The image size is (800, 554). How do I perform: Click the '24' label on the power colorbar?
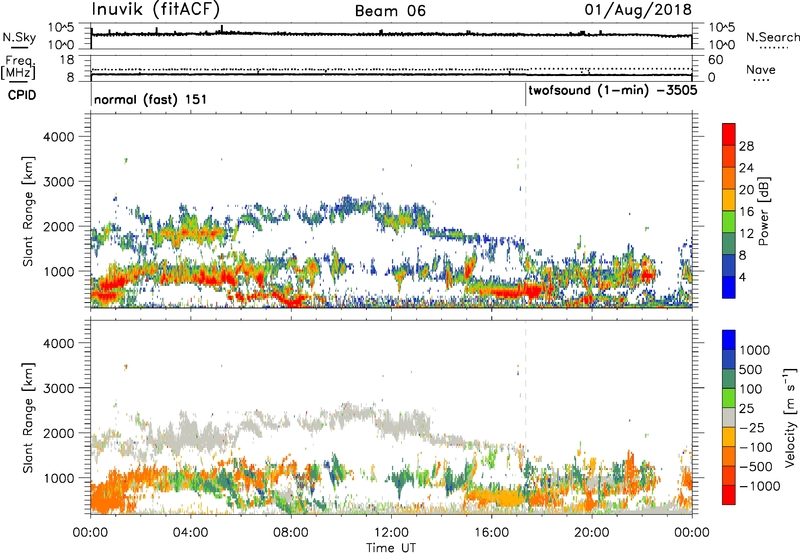pyautogui.click(x=746, y=168)
